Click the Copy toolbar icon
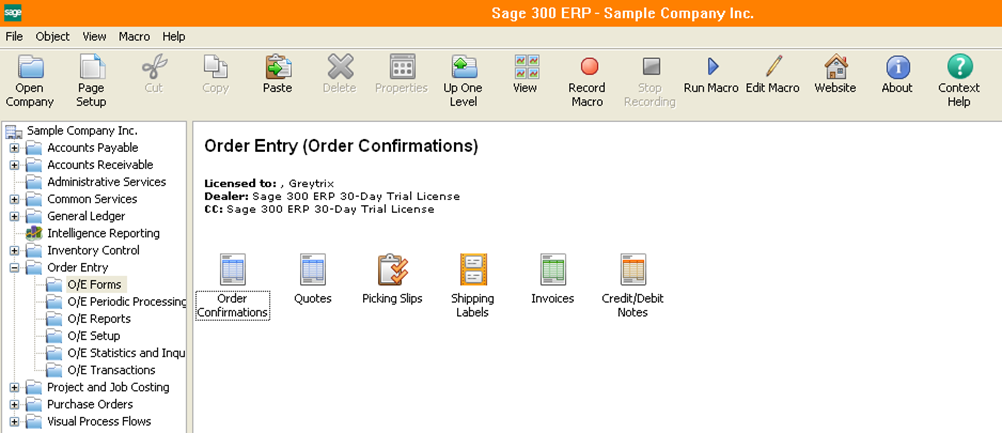The image size is (1002, 433). (215, 66)
